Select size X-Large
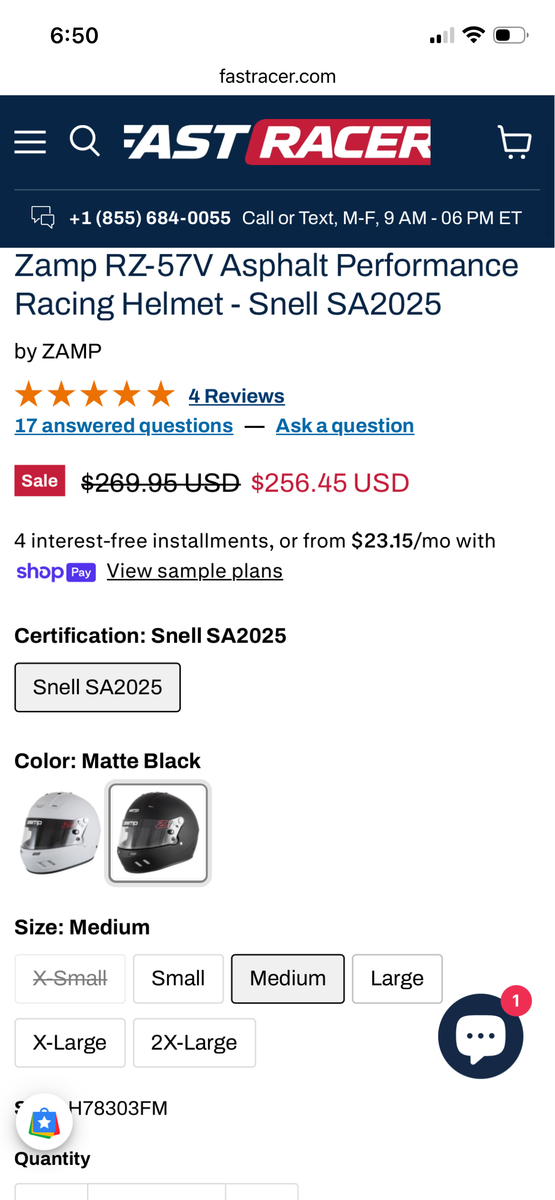The image size is (555, 1200). point(69,1043)
